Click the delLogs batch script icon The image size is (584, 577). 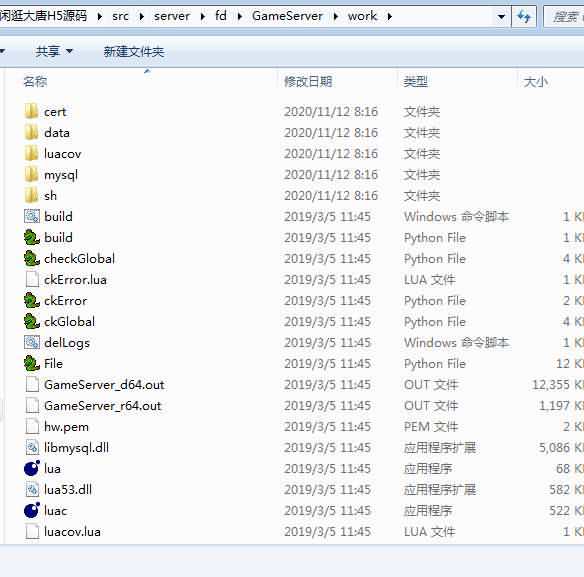point(32,342)
